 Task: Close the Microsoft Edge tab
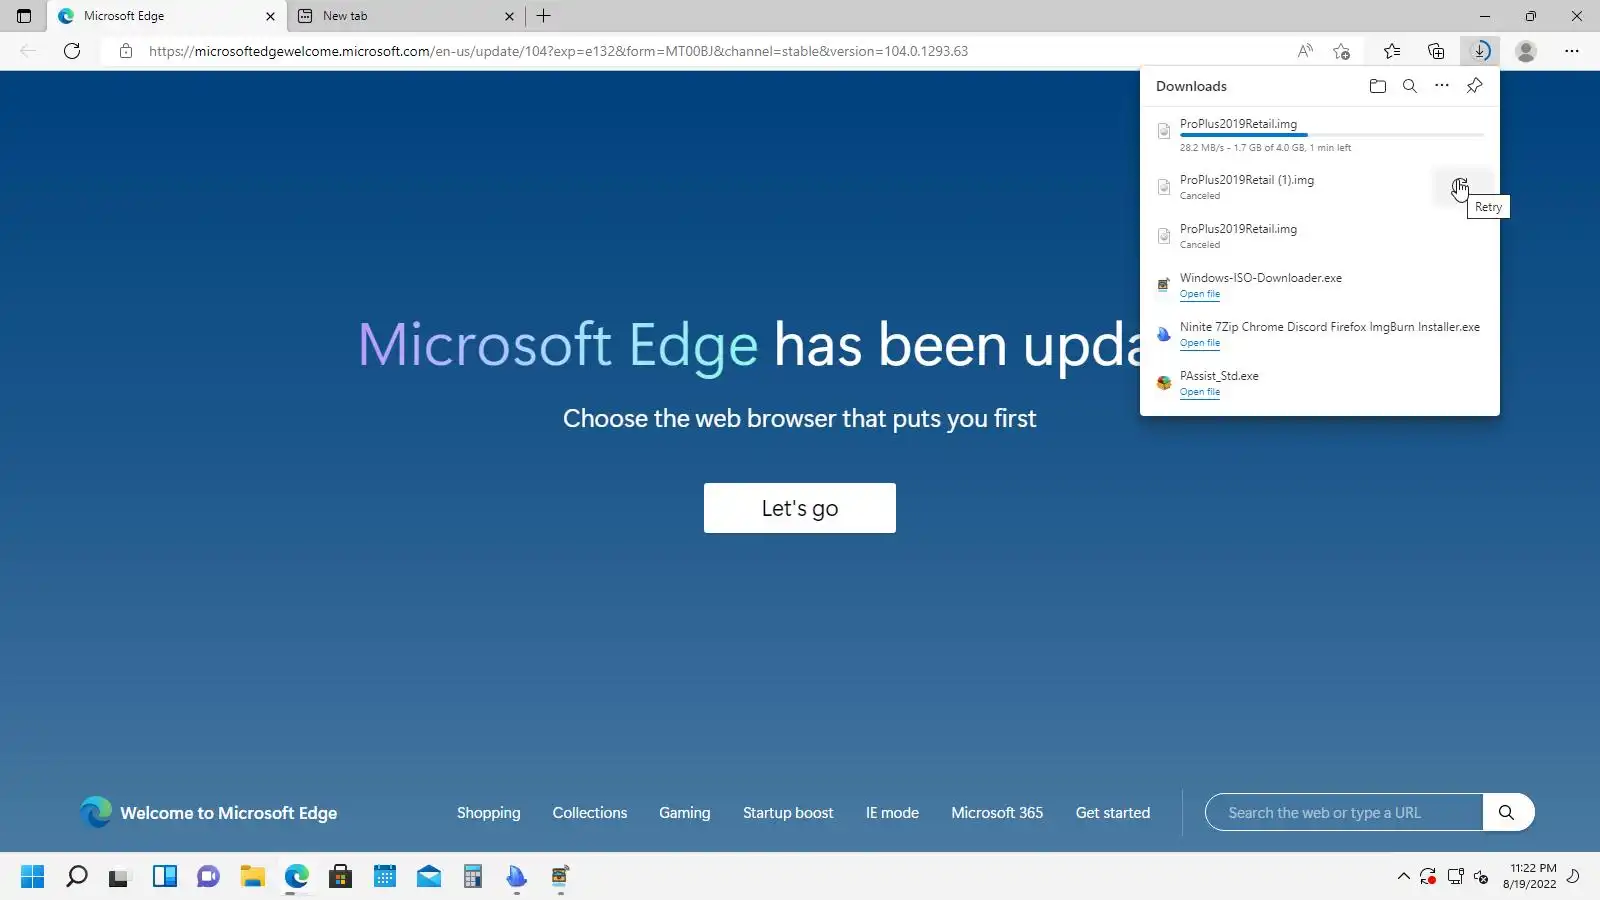pyautogui.click(x=270, y=16)
